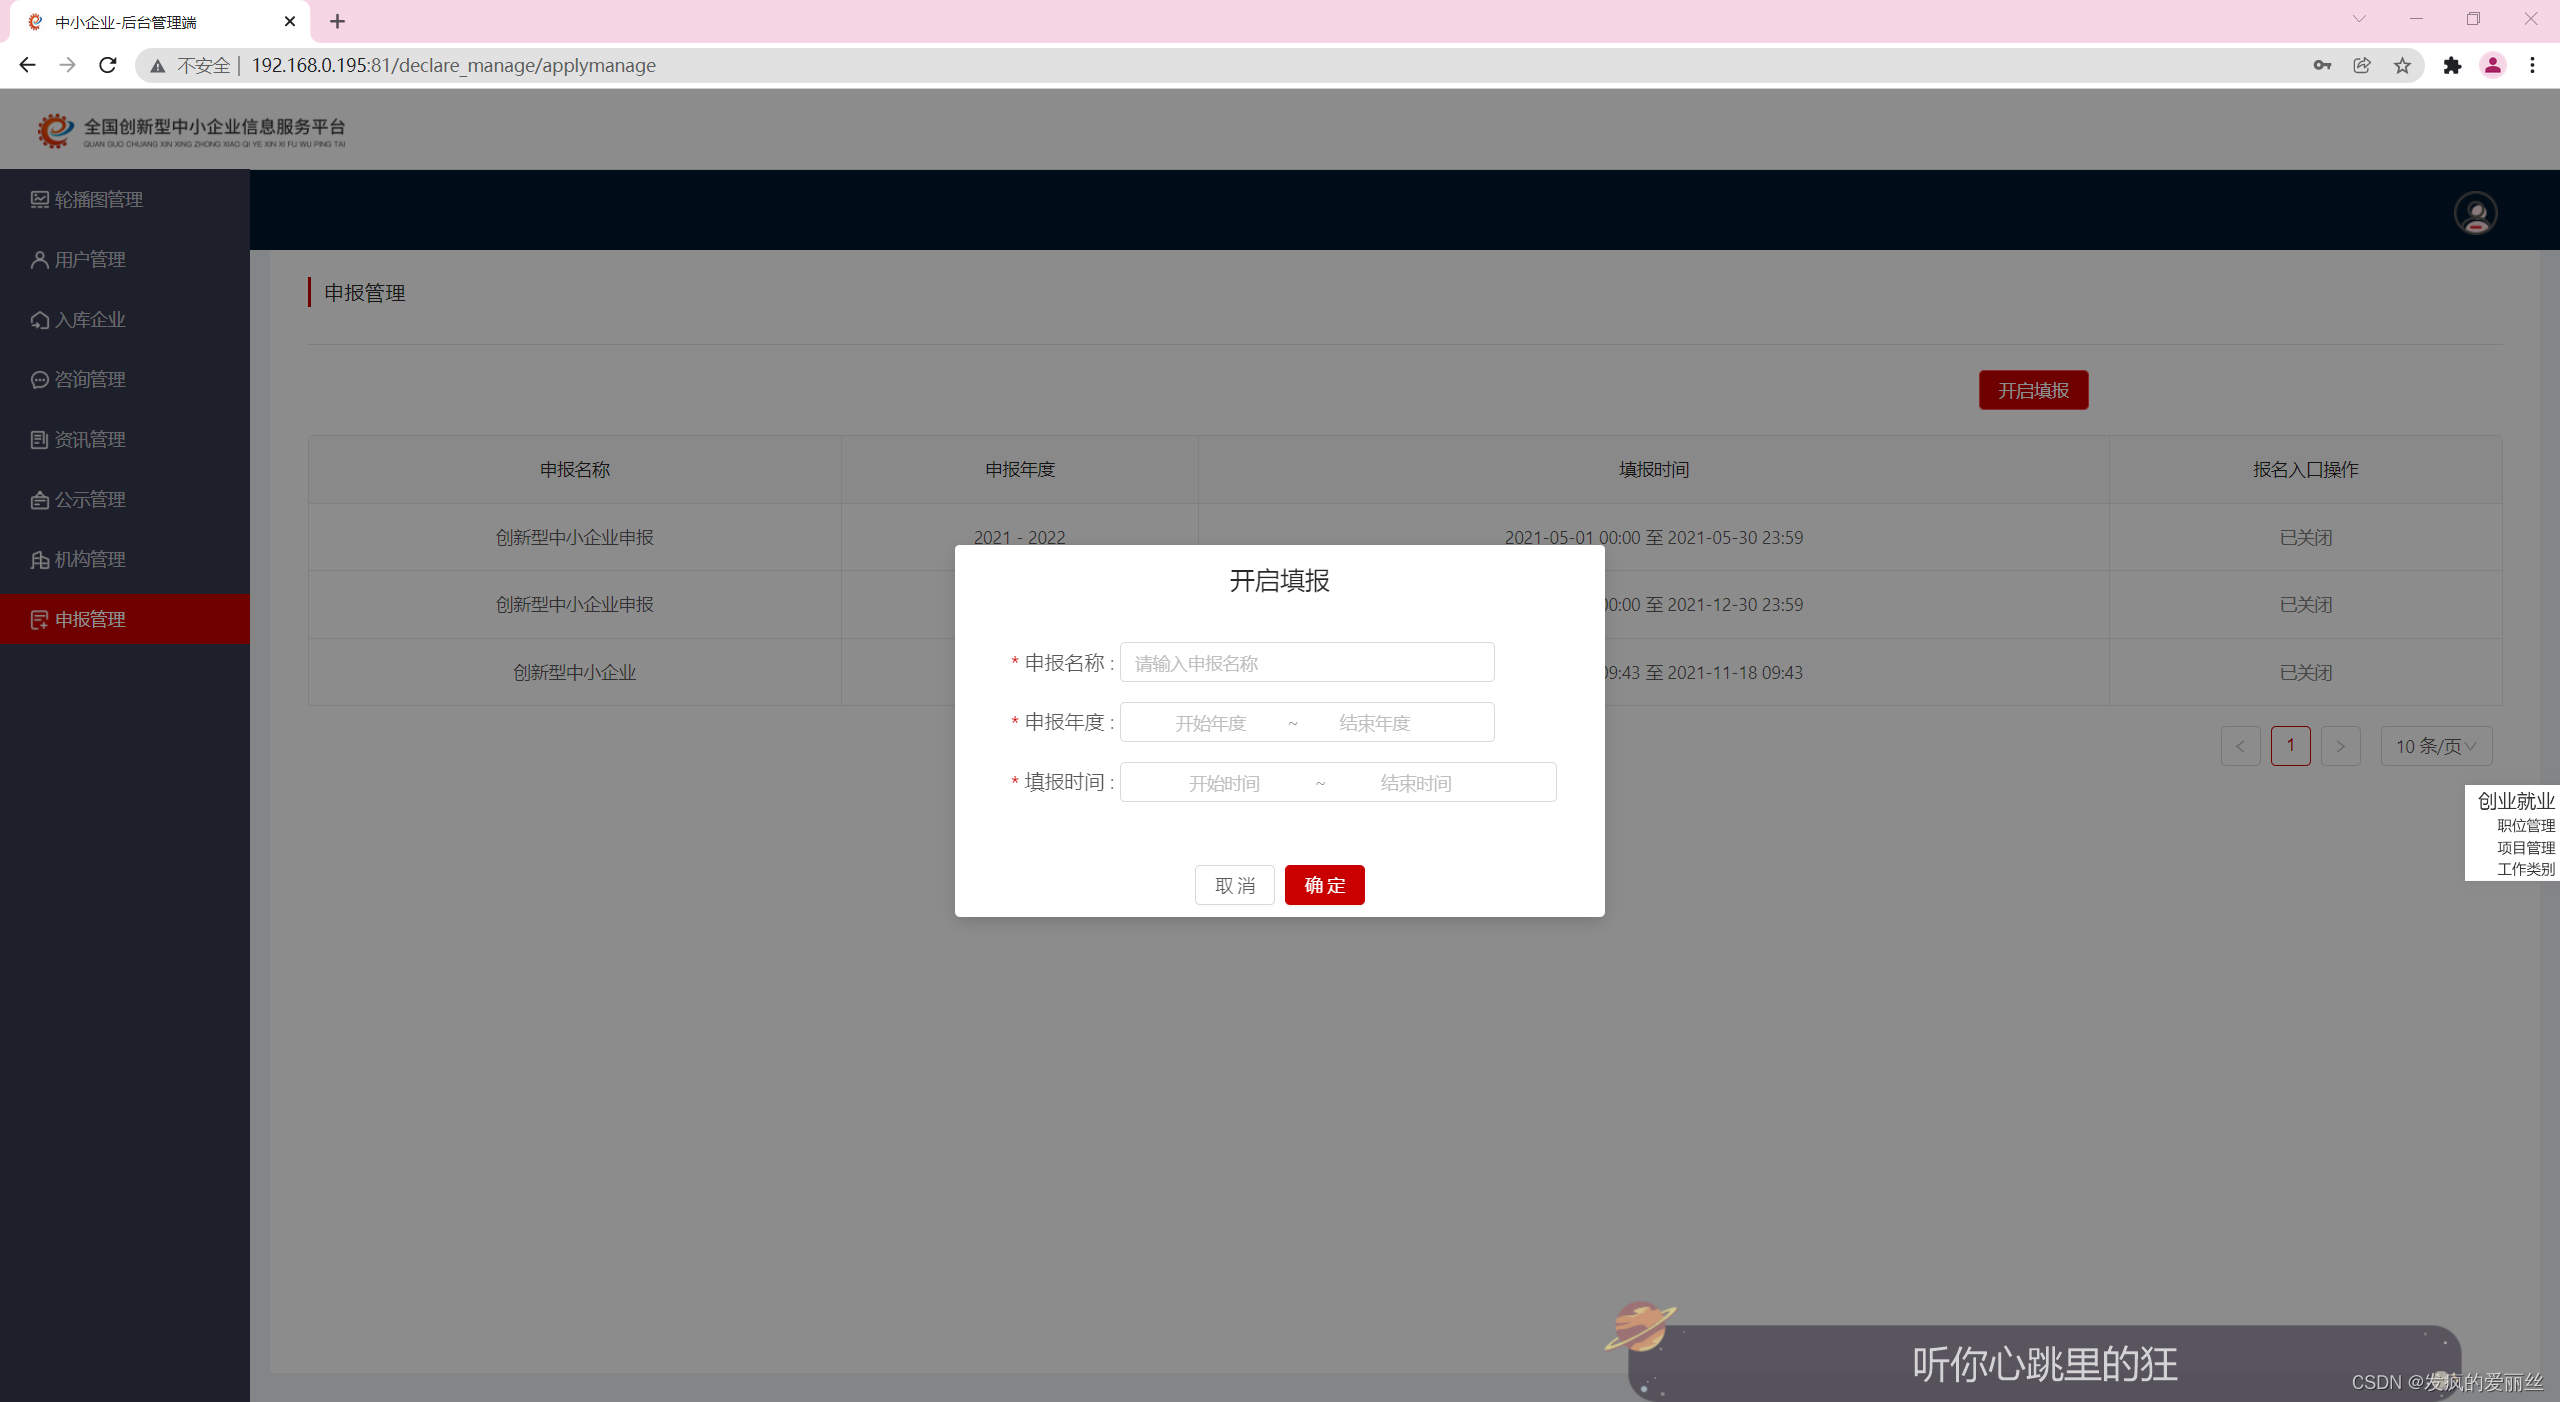Go to next page arrow in pagination
Screen dimensions: 2560x1402
click(2340, 746)
